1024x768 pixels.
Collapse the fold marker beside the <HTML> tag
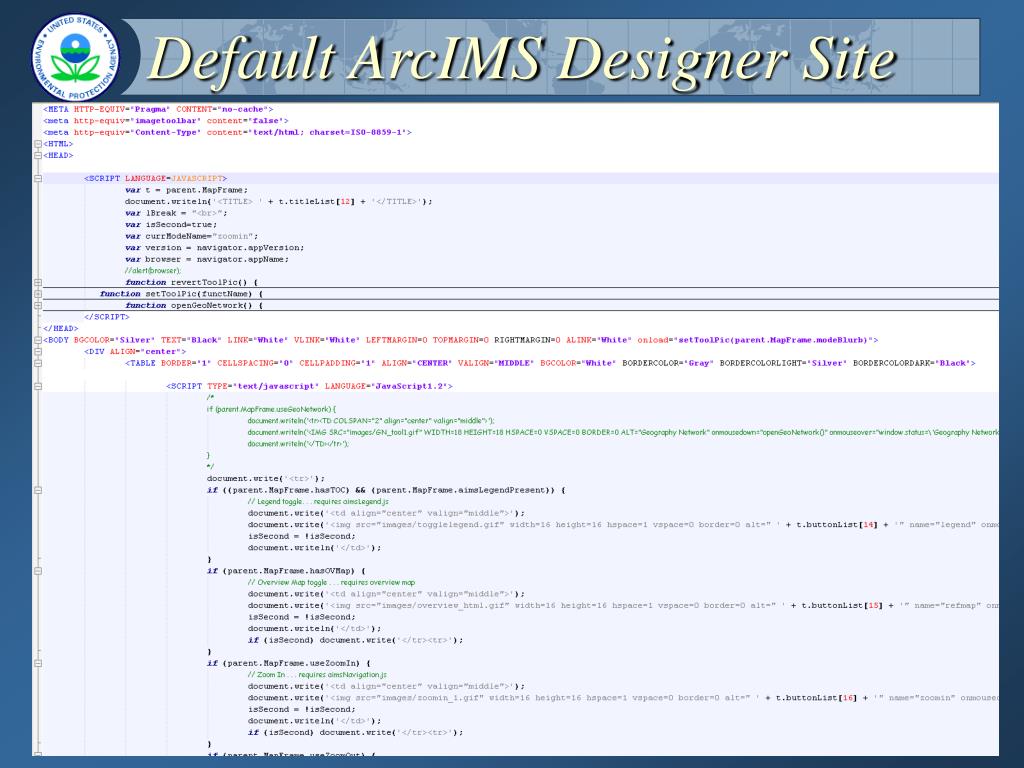[x=38, y=144]
